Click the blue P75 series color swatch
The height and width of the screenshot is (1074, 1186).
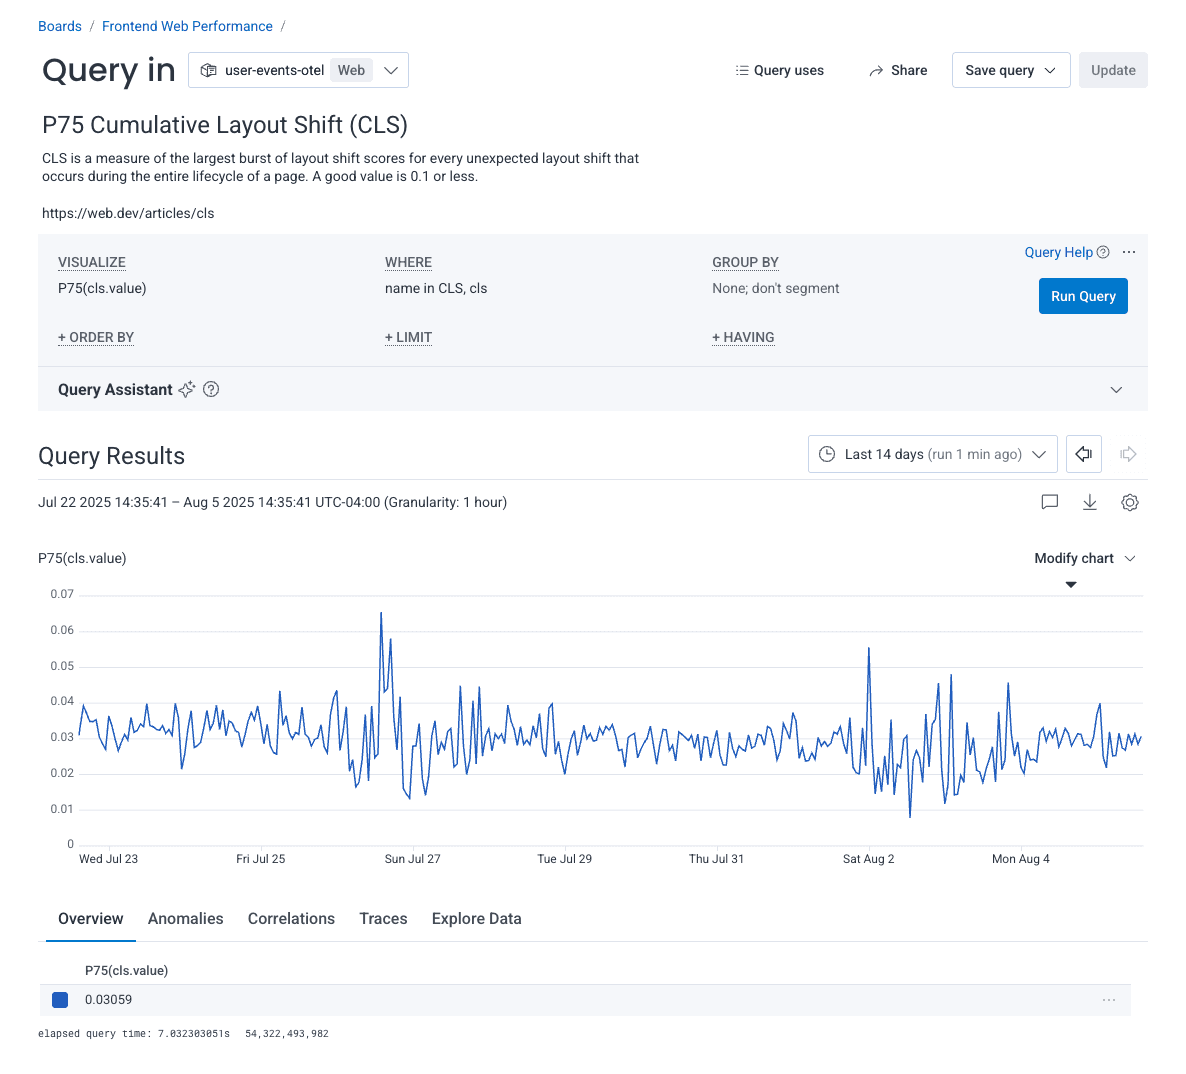tap(60, 1000)
